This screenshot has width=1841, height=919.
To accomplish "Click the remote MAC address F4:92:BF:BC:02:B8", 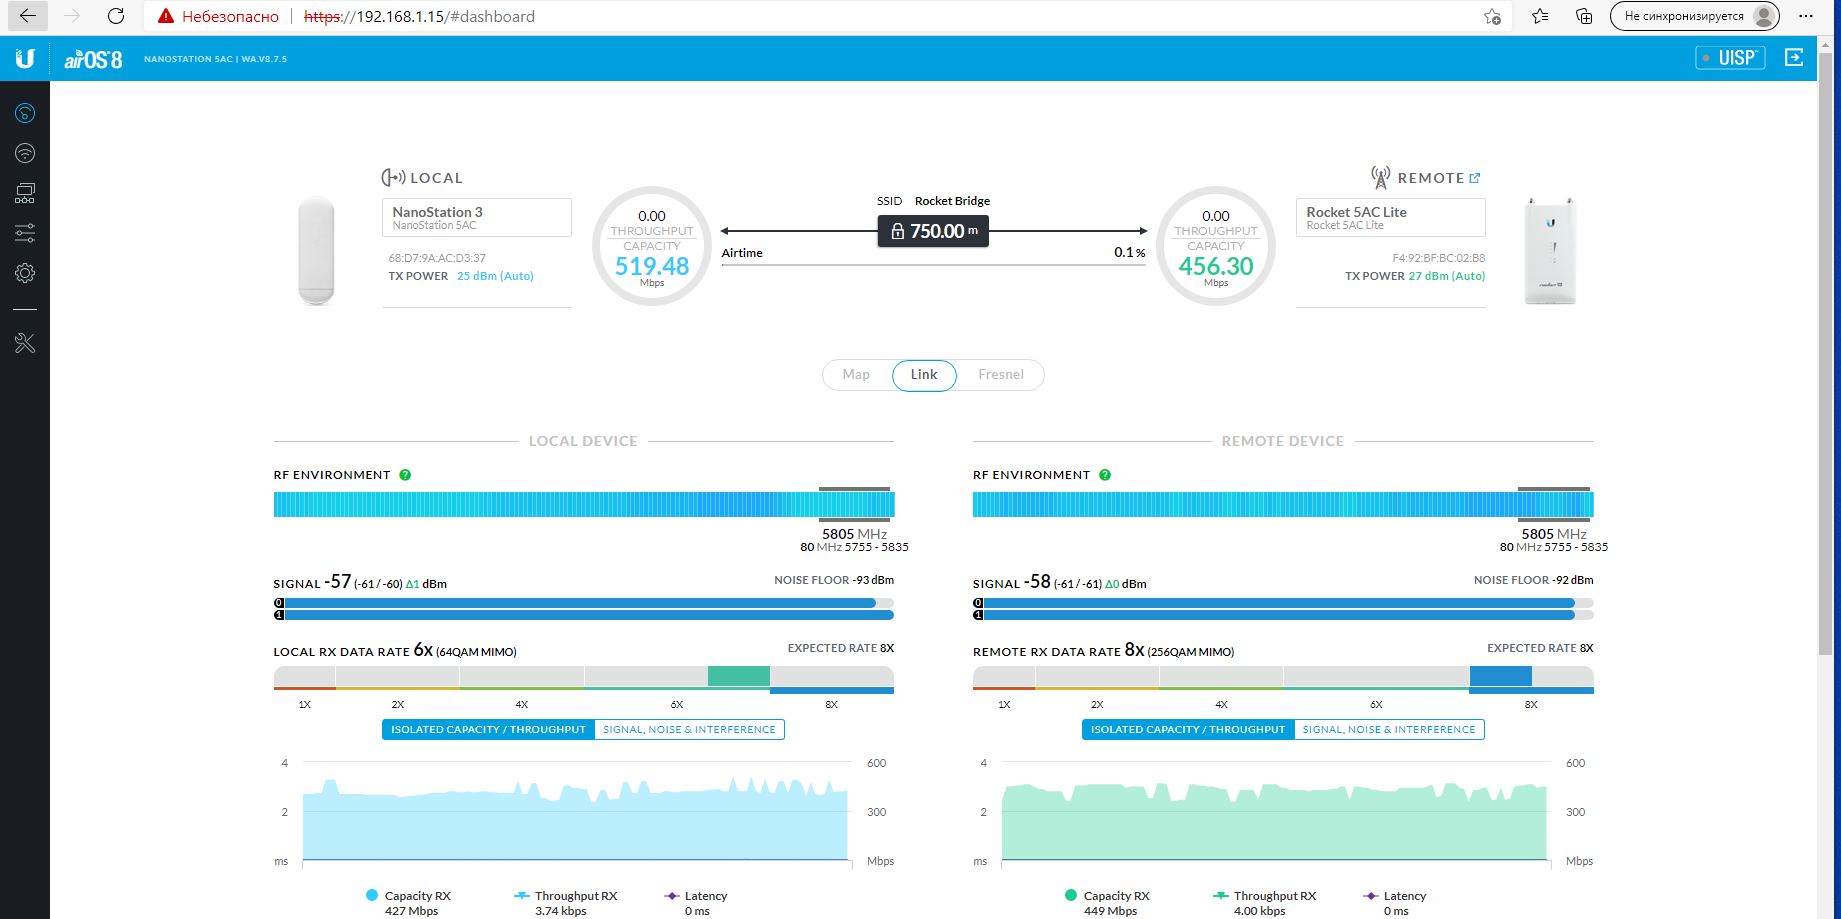I will coord(1439,258).
